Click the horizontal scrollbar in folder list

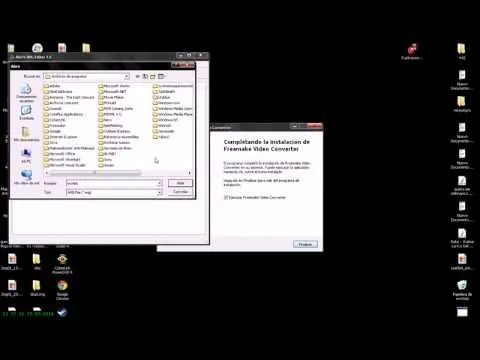pyautogui.click(x=95, y=173)
